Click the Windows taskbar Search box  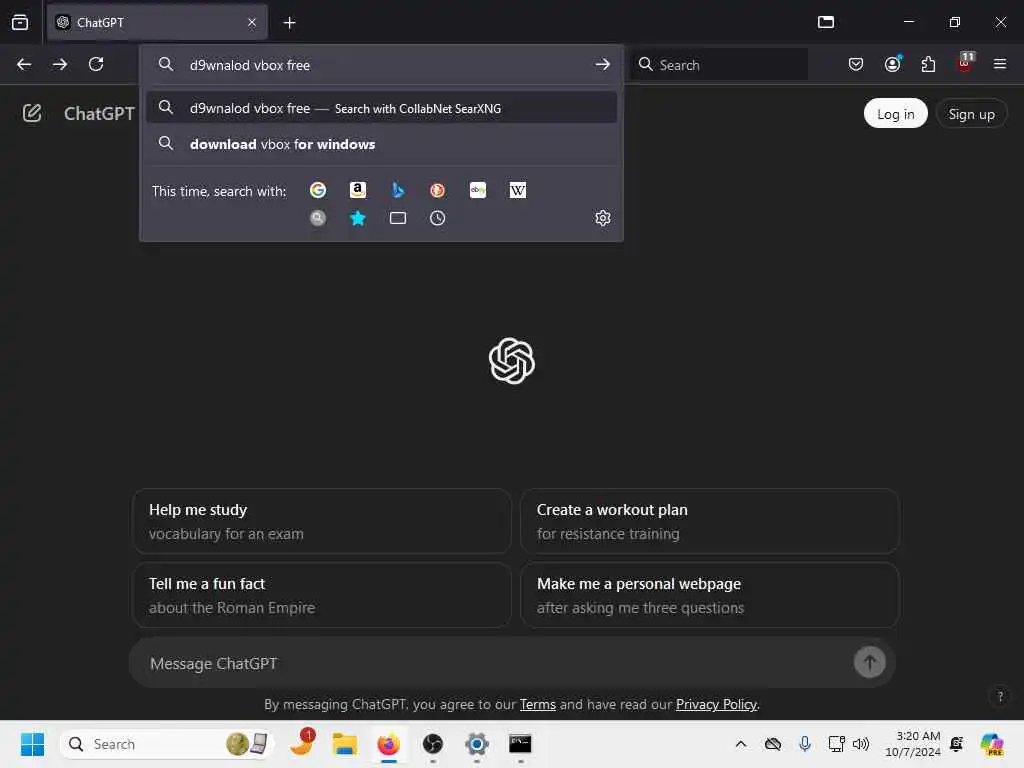(x=166, y=744)
